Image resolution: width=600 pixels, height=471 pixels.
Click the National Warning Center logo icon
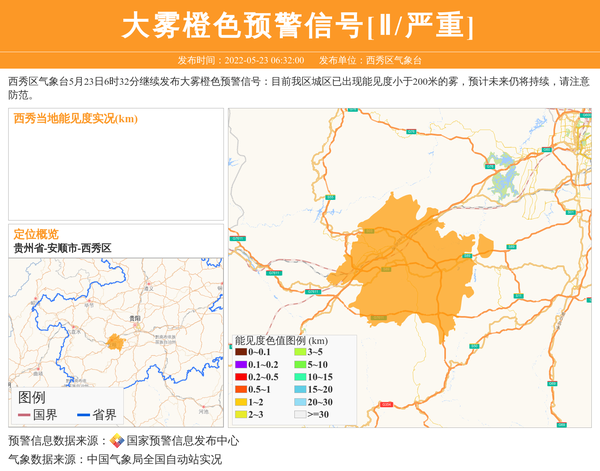(x=117, y=441)
